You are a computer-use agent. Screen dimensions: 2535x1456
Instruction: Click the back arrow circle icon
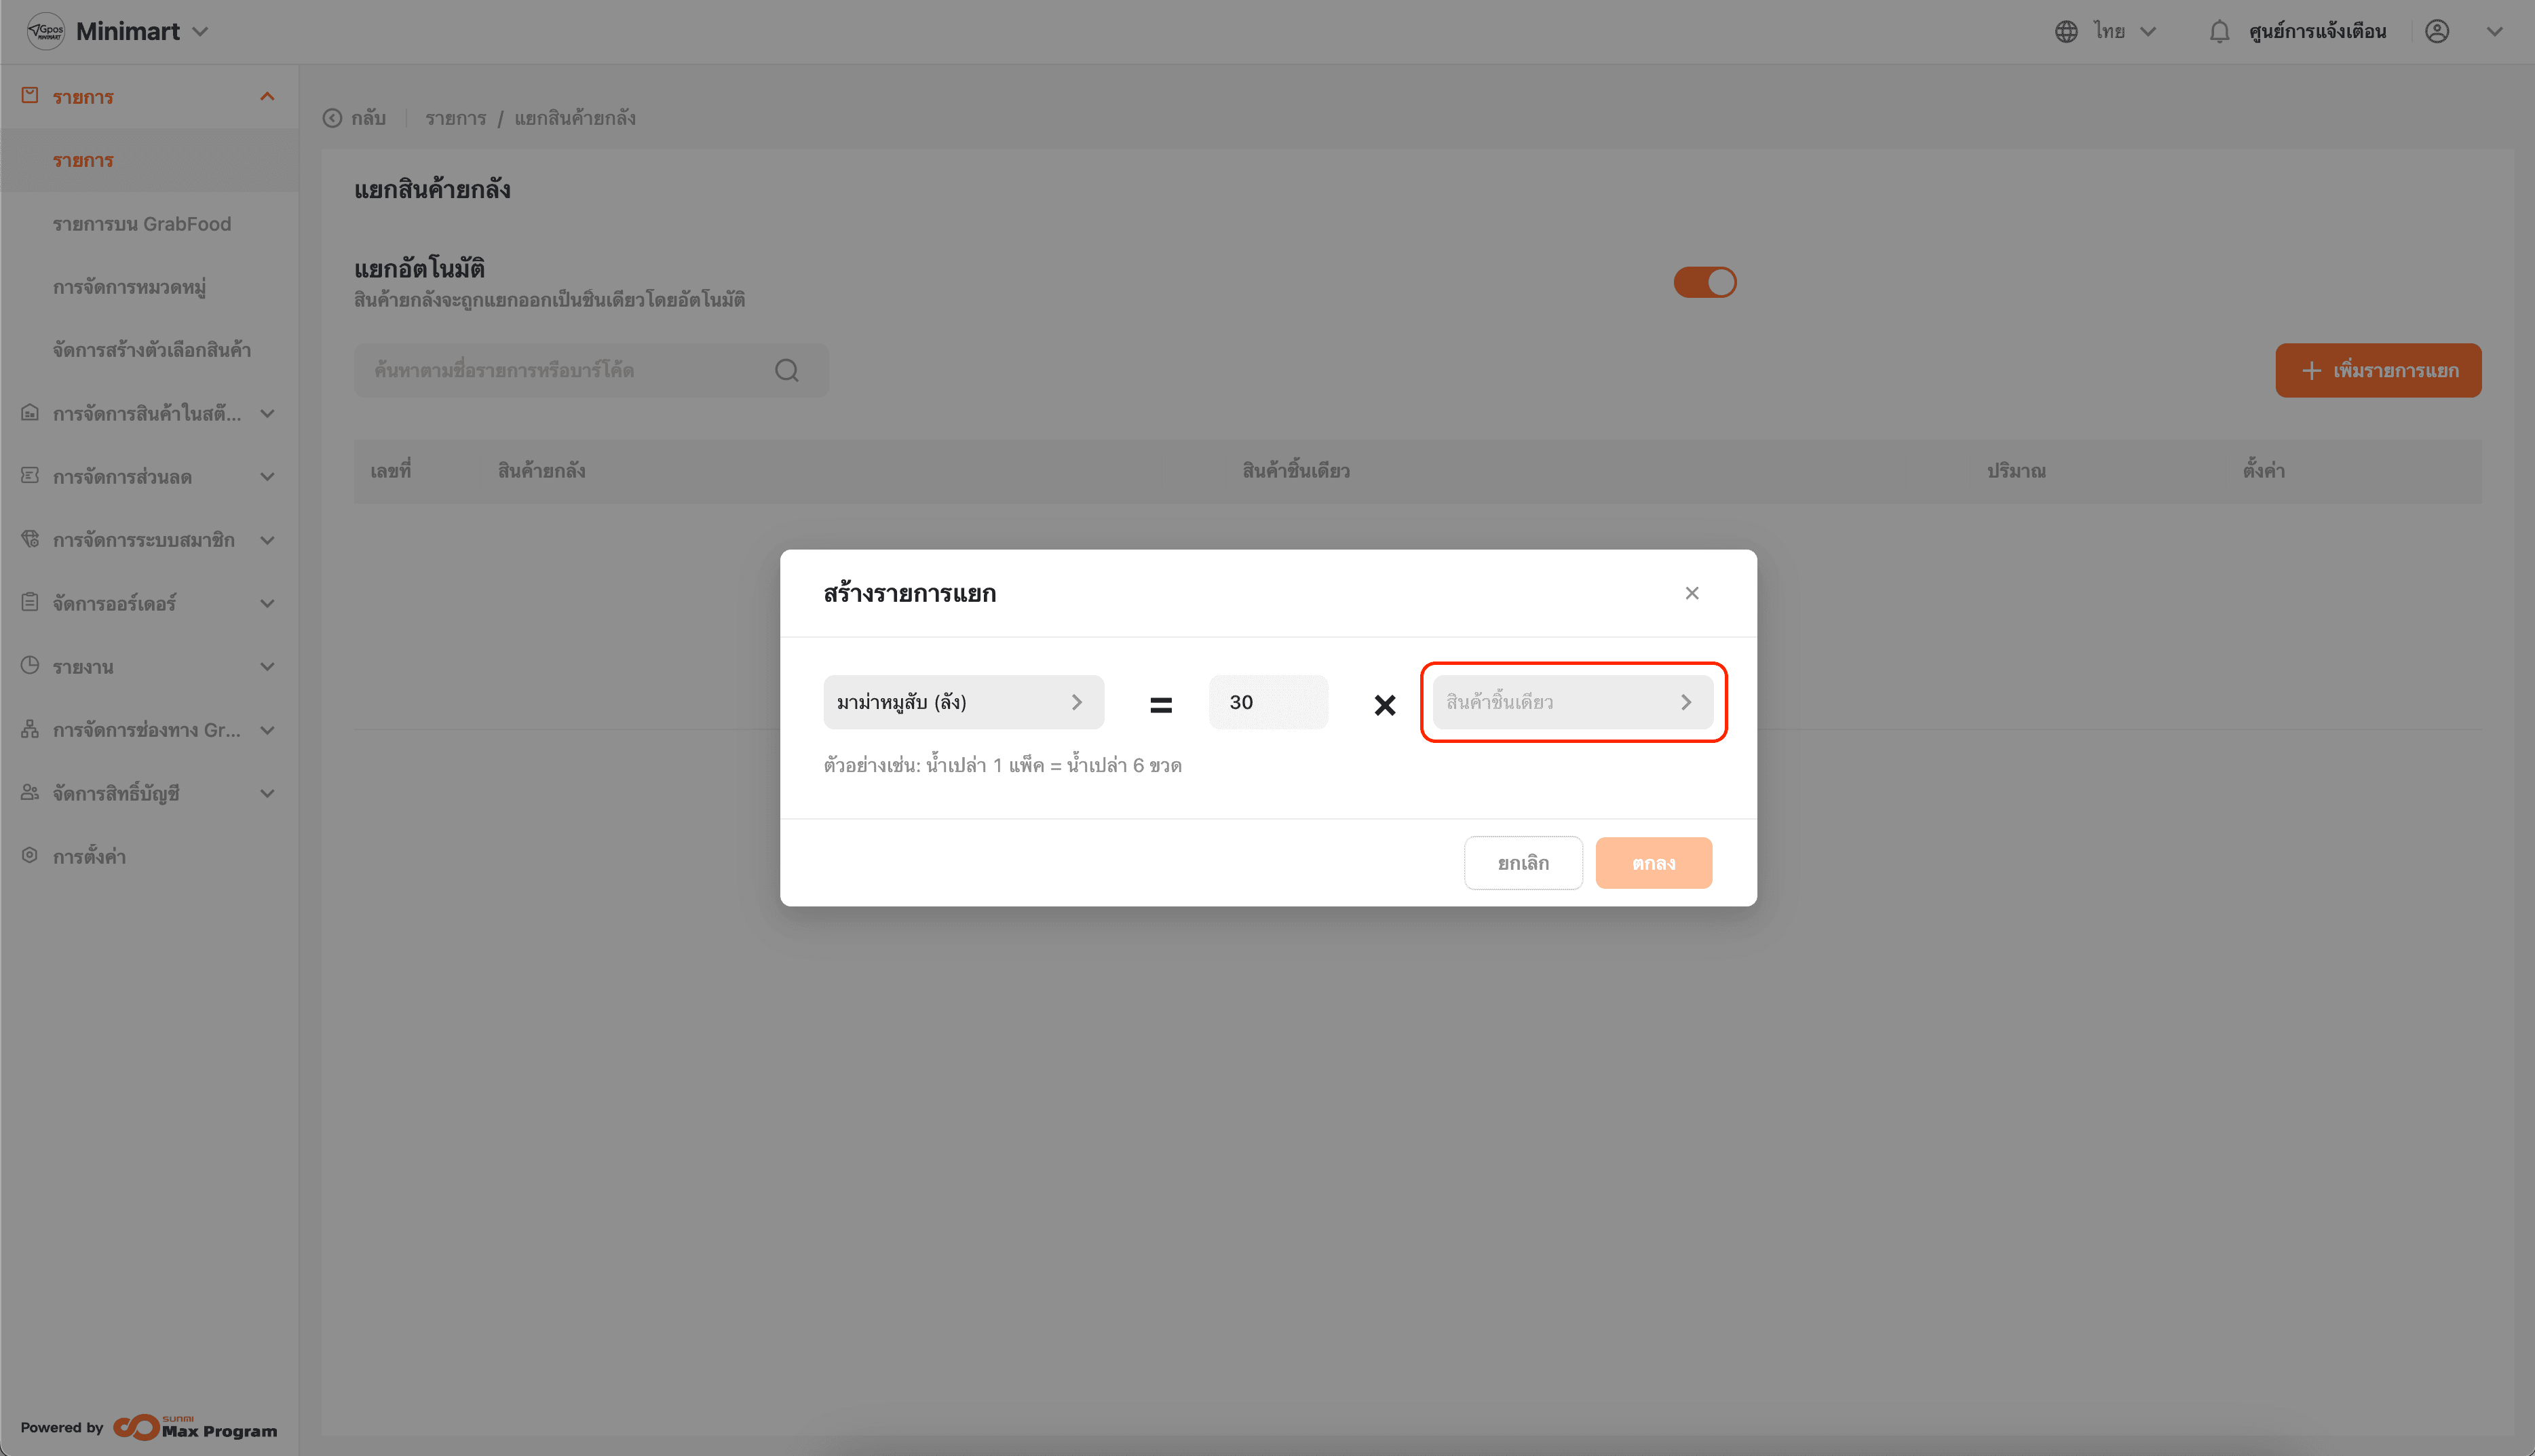(332, 118)
